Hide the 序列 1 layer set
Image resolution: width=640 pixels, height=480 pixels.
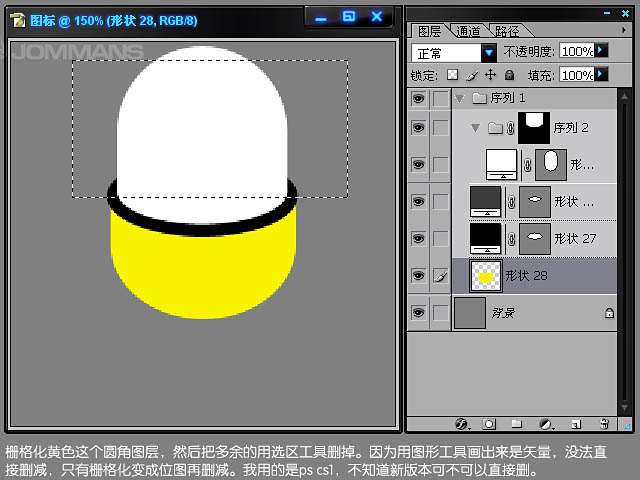click(x=418, y=98)
